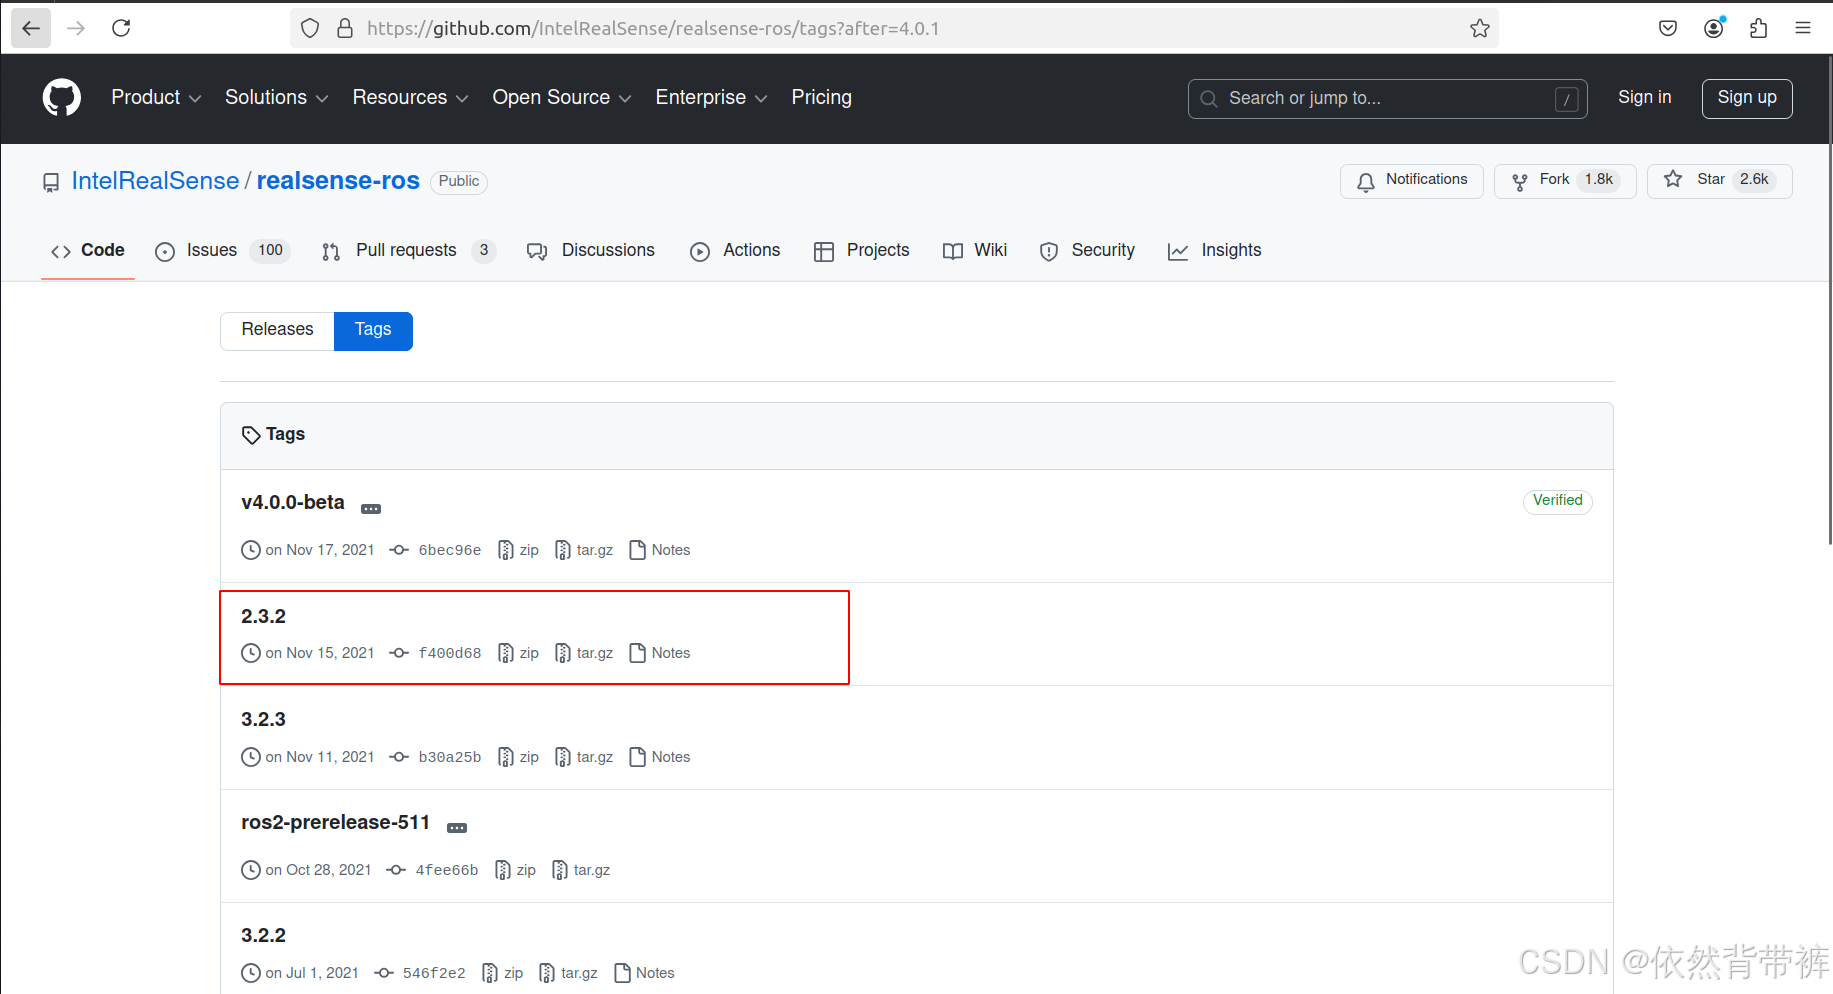Viewport: 1833px width, 994px height.
Task: Expand the Product dropdown menu
Action: click(156, 98)
